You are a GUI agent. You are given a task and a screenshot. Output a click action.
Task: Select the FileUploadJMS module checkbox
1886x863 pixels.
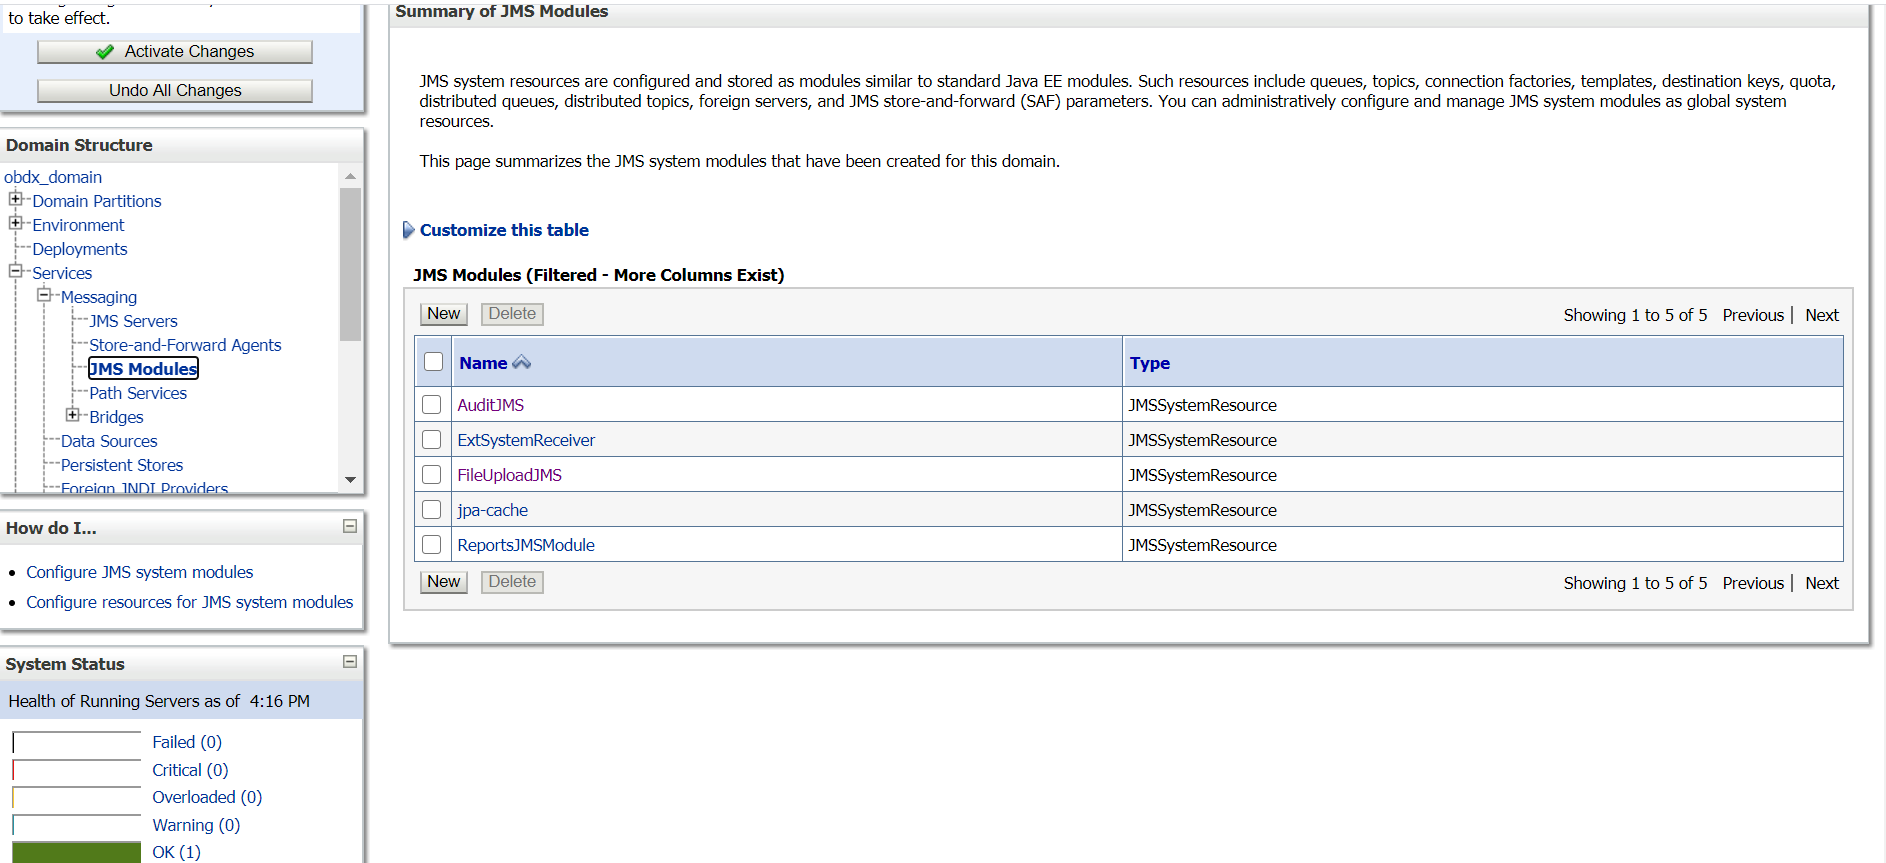(x=432, y=475)
